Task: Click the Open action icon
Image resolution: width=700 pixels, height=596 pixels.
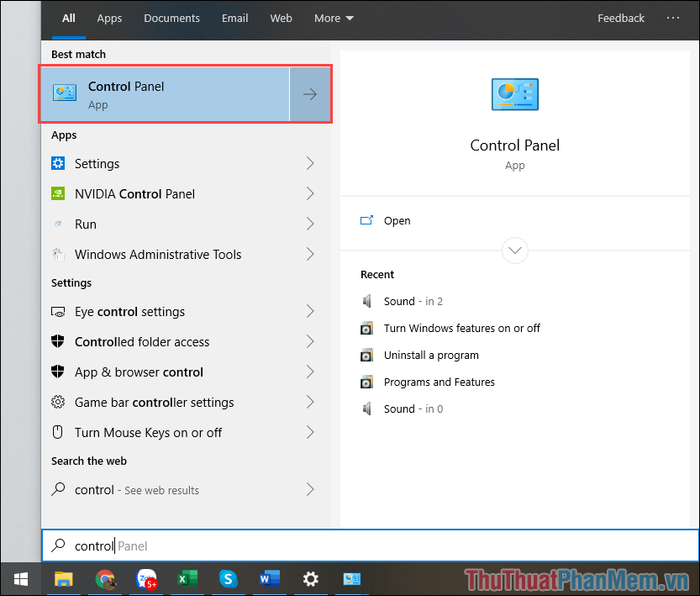Action: coord(367,220)
